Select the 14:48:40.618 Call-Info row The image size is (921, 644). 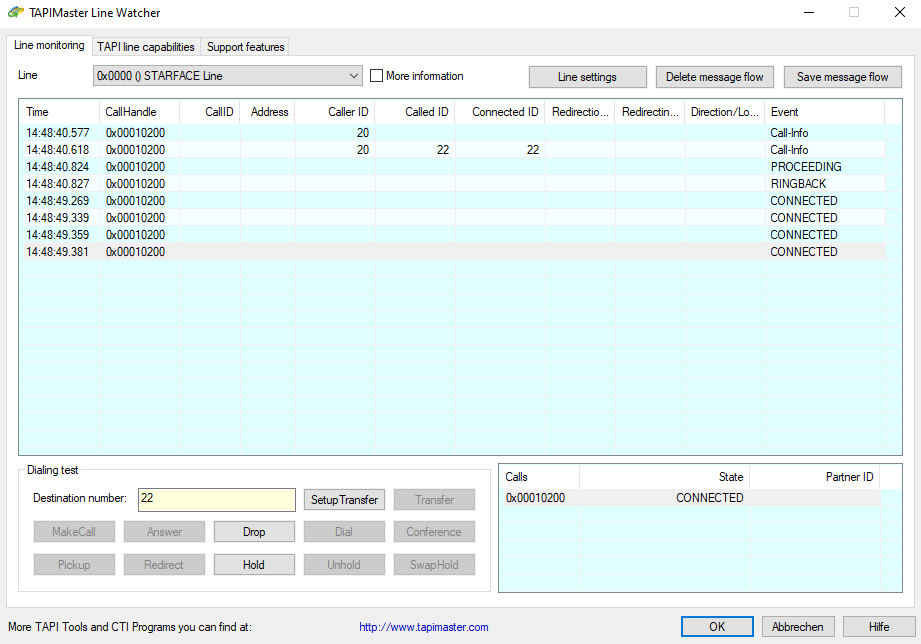tap(452, 150)
